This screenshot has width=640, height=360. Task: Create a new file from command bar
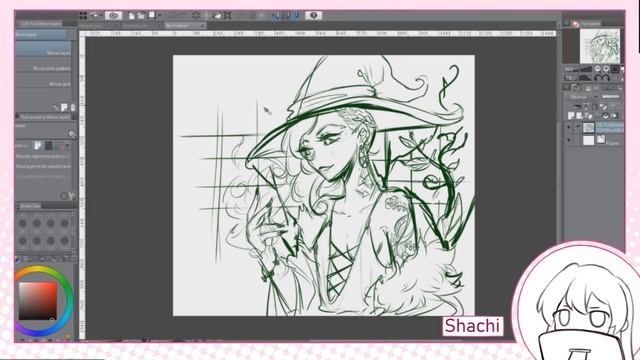pos(131,16)
